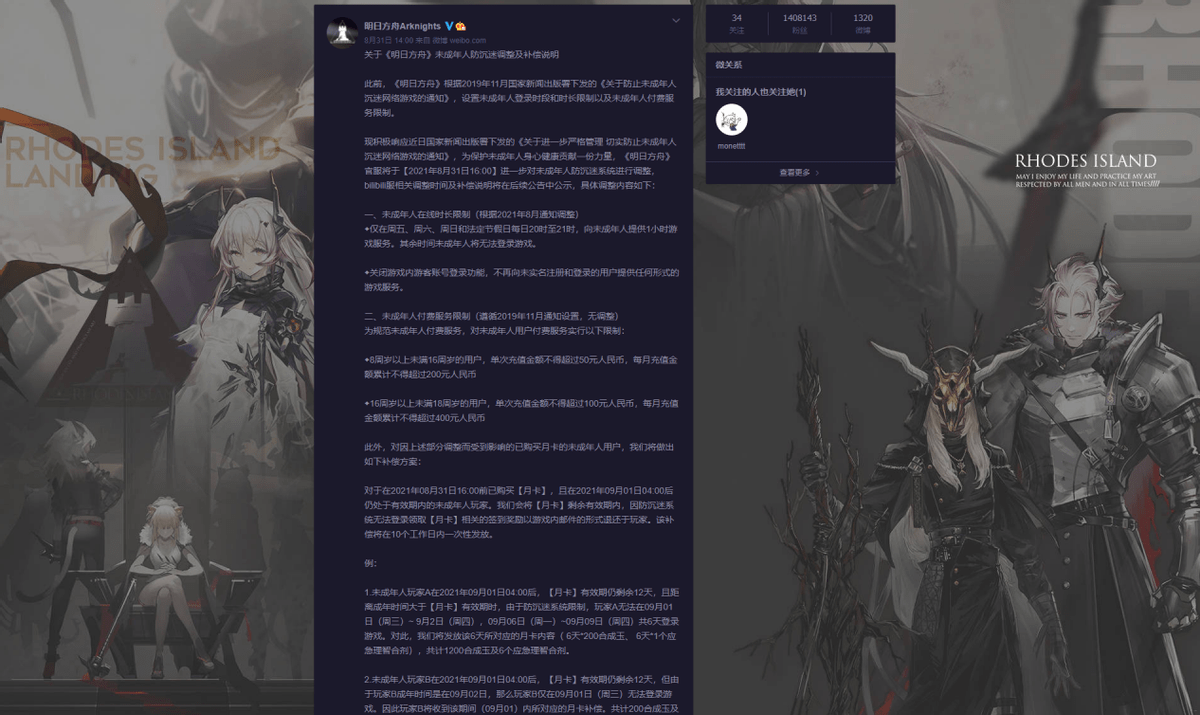Expand the post options chevron menu

pyautogui.click(x=676, y=20)
